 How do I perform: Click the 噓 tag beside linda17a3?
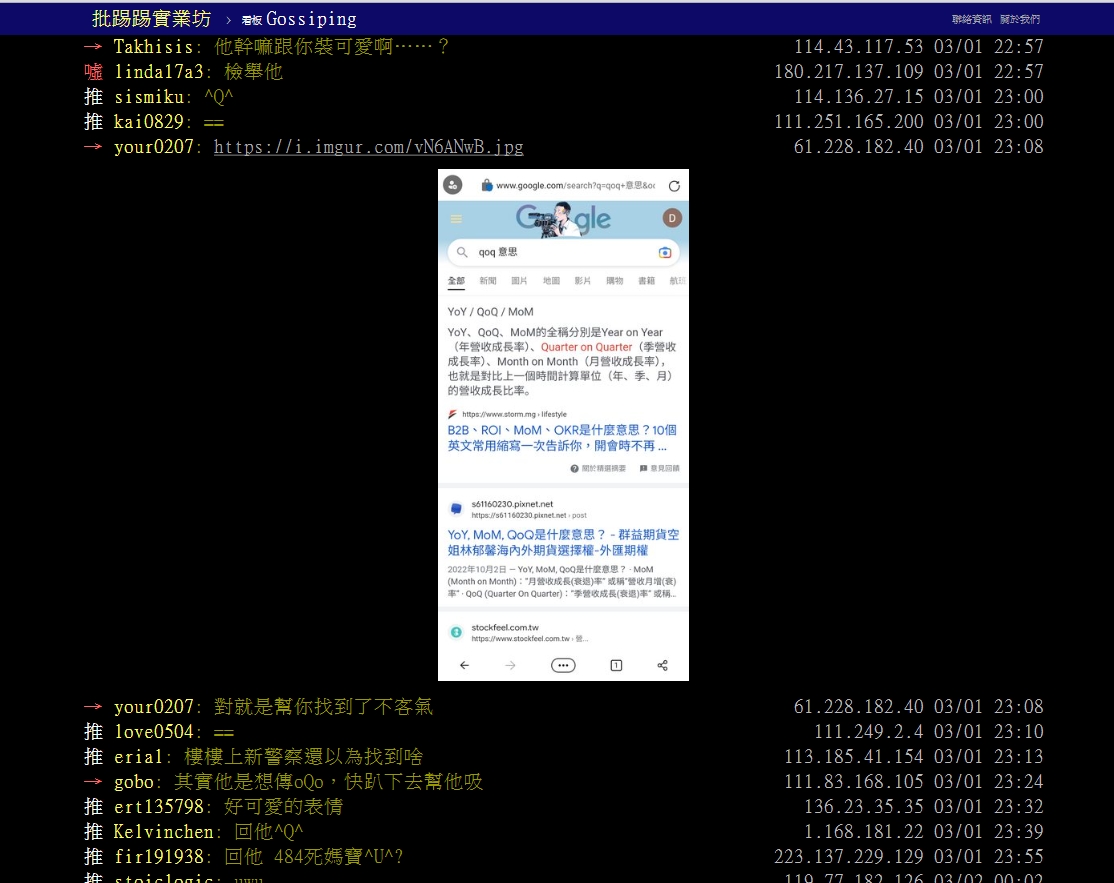coord(94,72)
